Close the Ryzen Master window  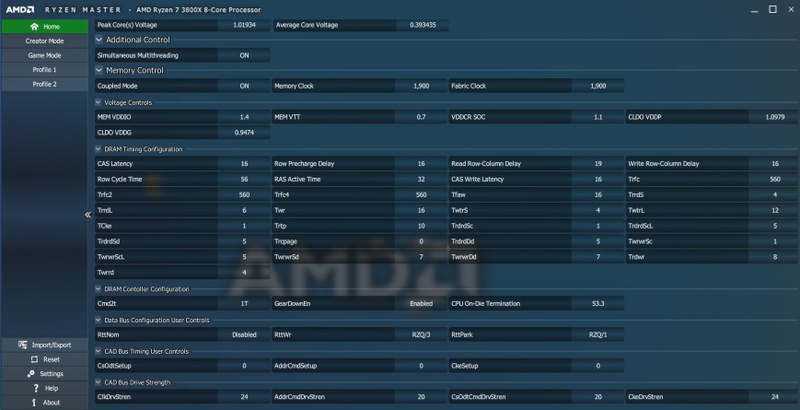point(791,10)
